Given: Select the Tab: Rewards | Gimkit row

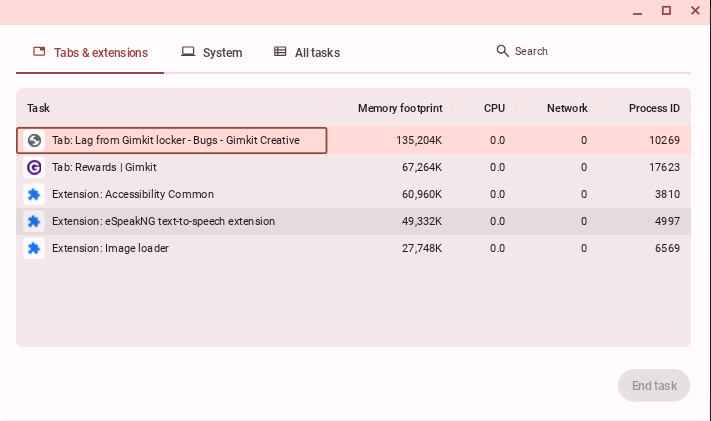Looking at the screenshot, I should (x=200, y=168).
